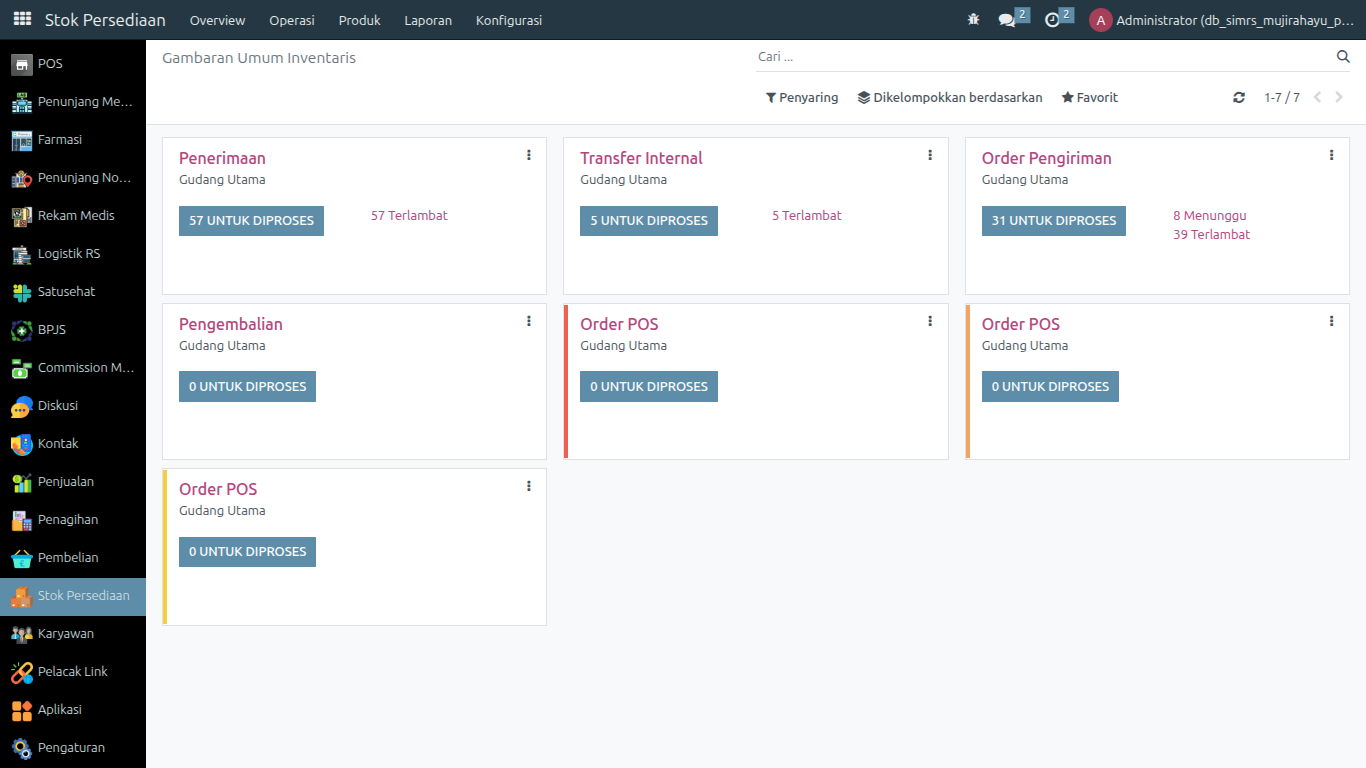Click the refresh view icon
The width and height of the screenshot is (1366, 768).
(1239, 98)
